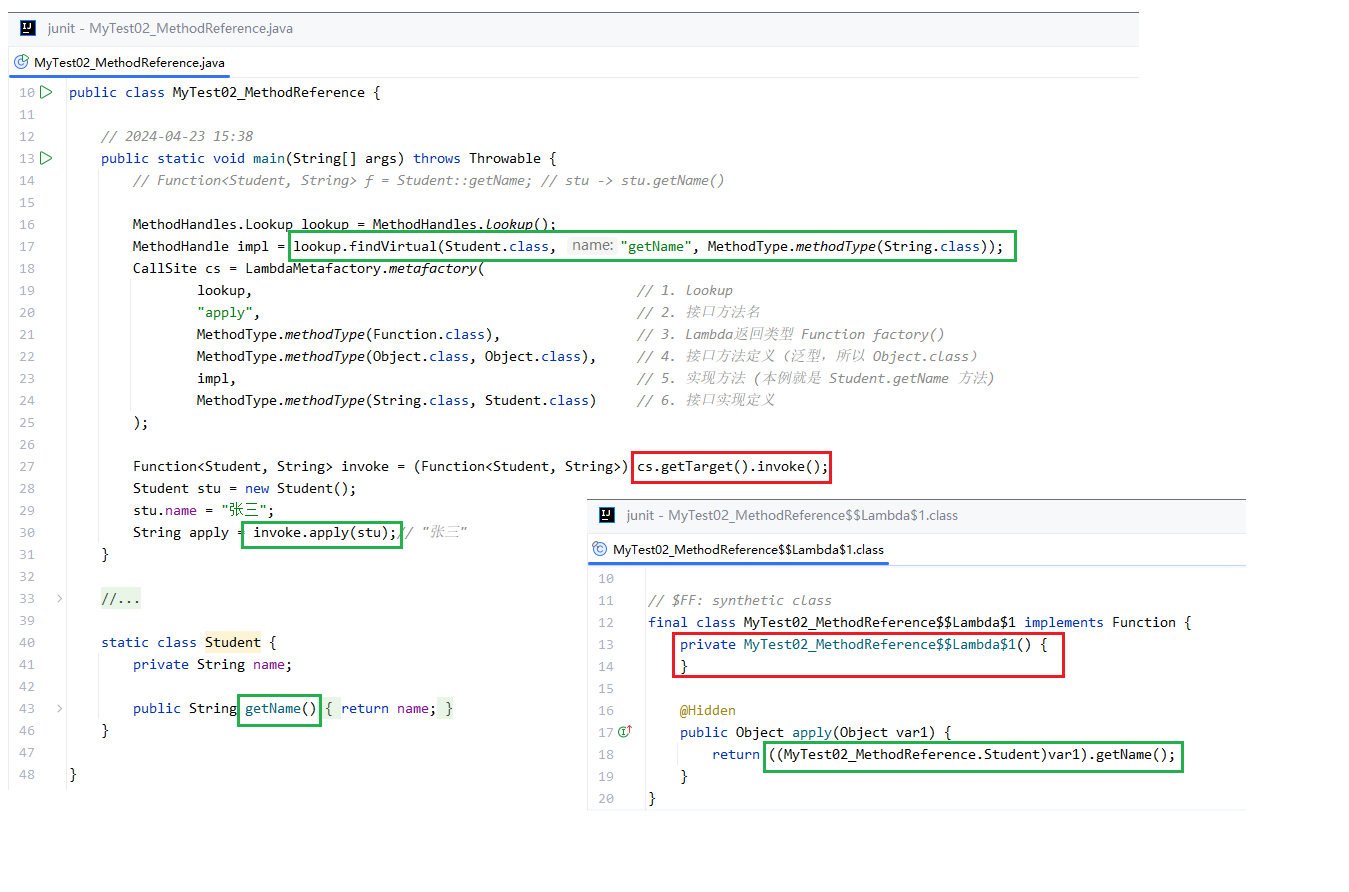Click "MethodHandles.Lookup" type on line 16
The width and height of the screenshot is (1349, 892).
213,224
